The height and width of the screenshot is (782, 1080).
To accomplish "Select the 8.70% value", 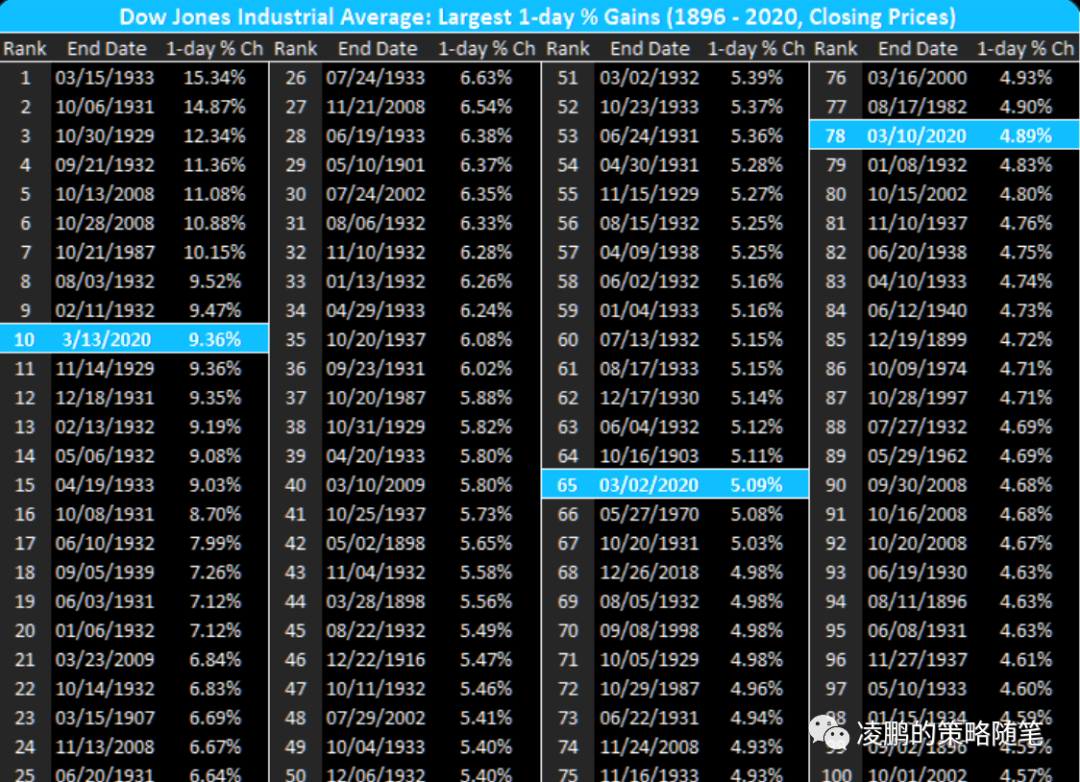I will 216,514.
